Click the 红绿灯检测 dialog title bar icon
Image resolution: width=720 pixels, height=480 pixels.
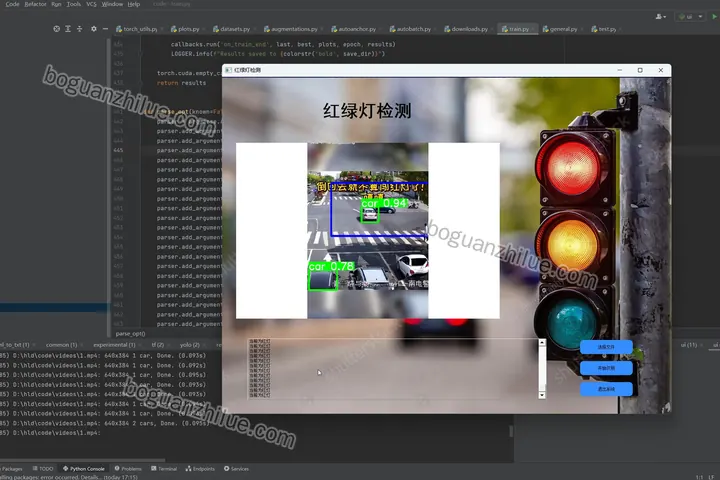point(228,70)
